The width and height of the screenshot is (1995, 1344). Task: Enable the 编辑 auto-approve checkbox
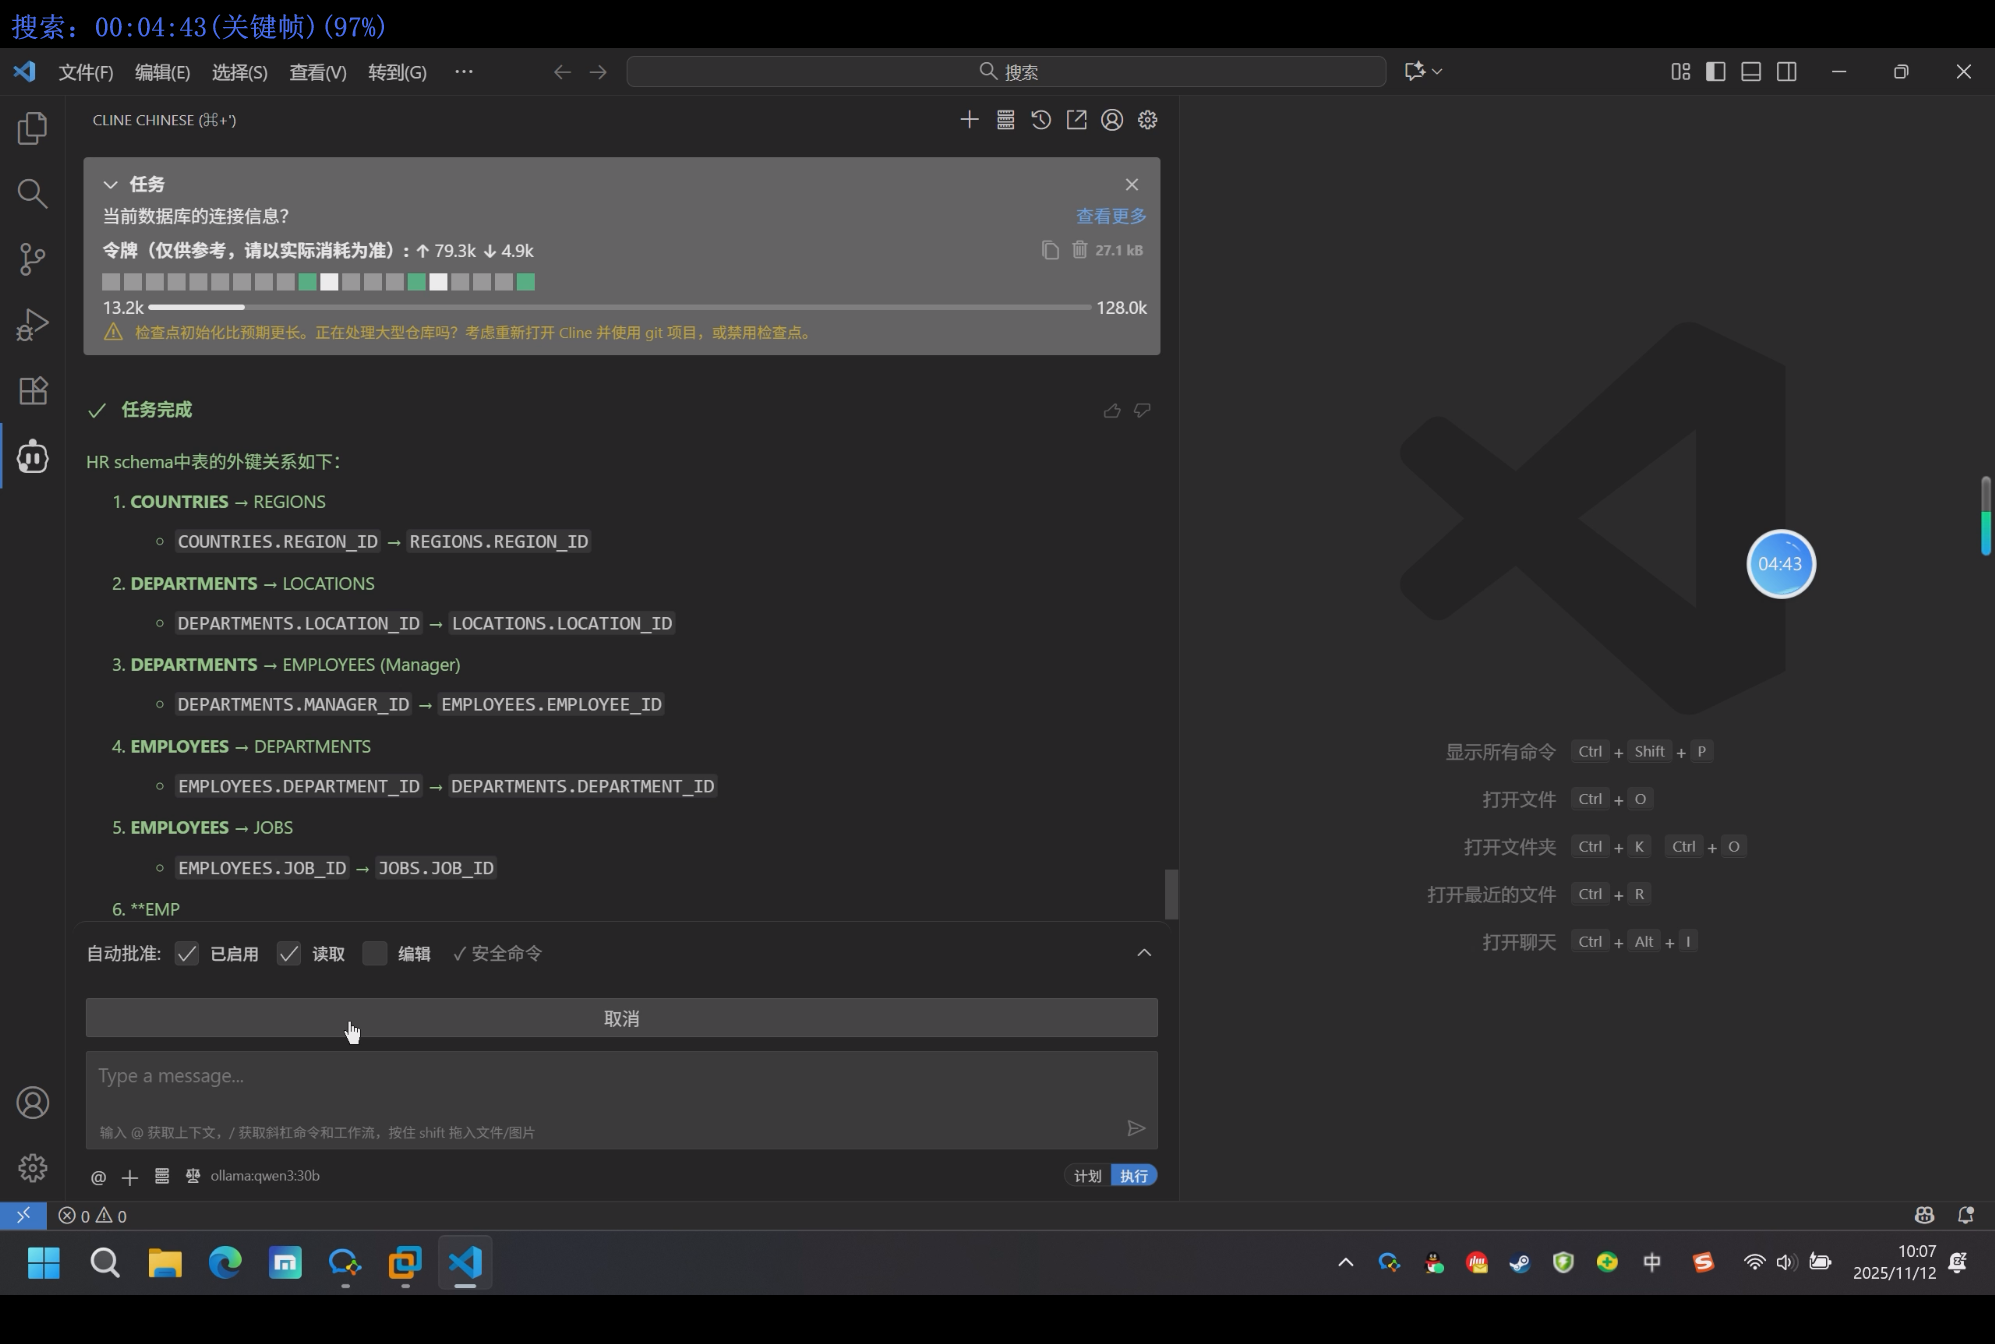point(375,954)
